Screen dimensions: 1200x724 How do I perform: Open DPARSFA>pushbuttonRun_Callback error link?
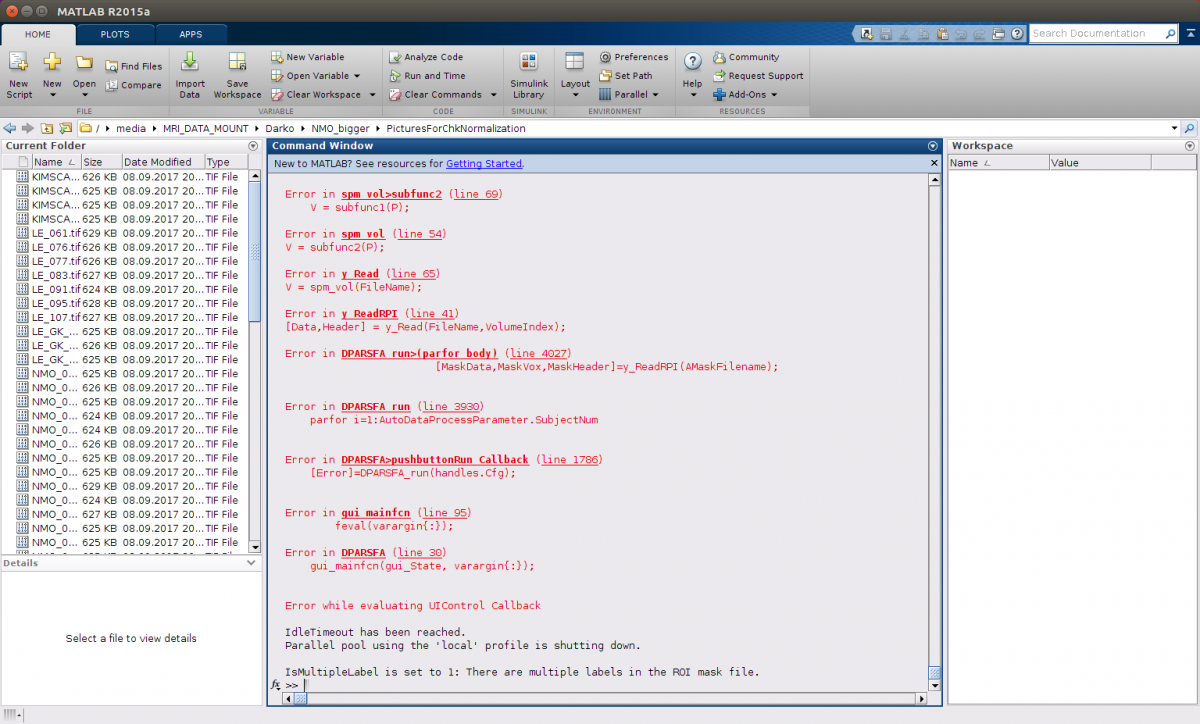pyautogui.click(x=435, y=460)
